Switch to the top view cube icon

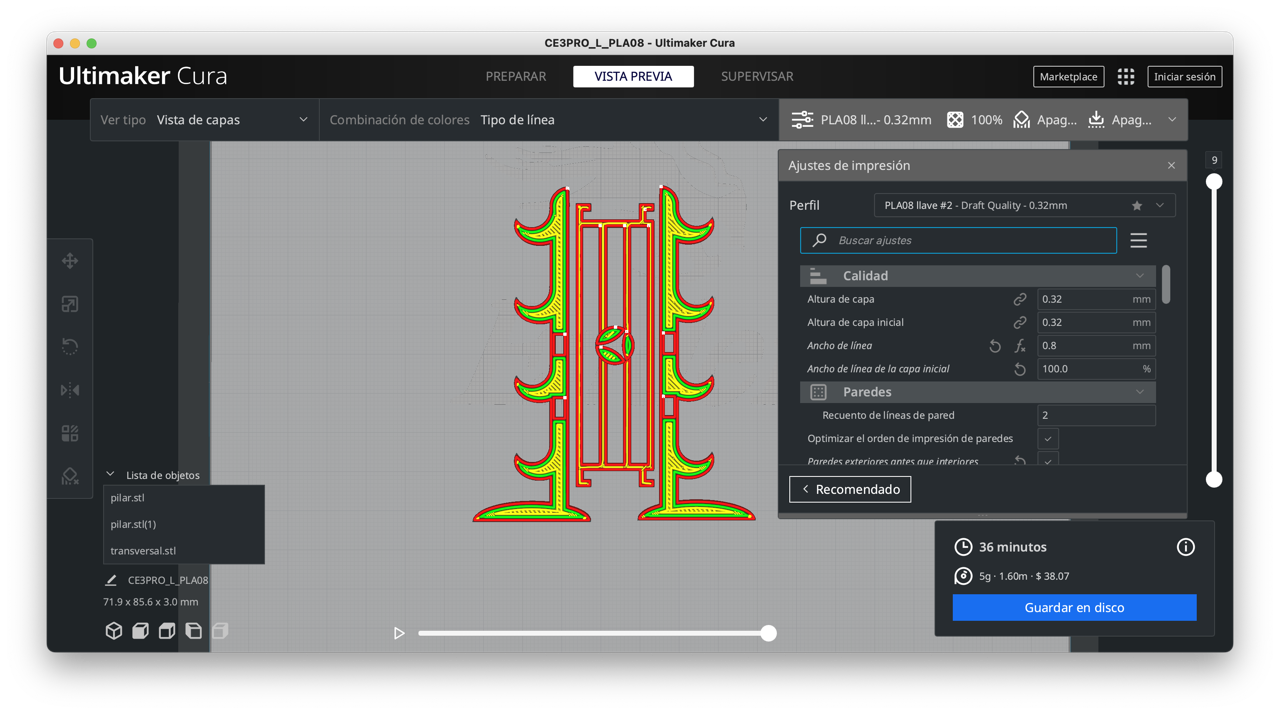(x=167, y=631)
